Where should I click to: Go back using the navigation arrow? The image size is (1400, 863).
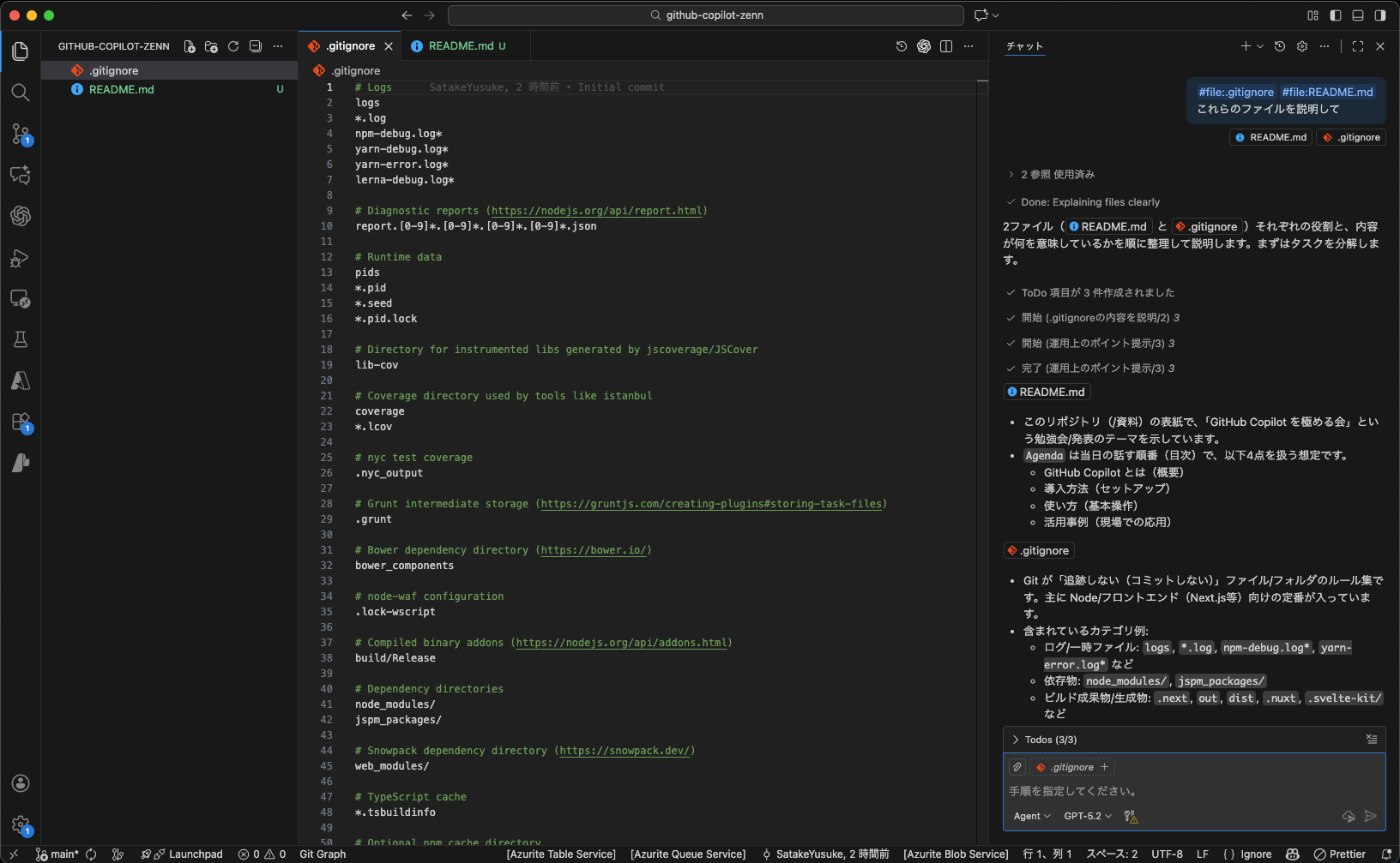(406, 15)
